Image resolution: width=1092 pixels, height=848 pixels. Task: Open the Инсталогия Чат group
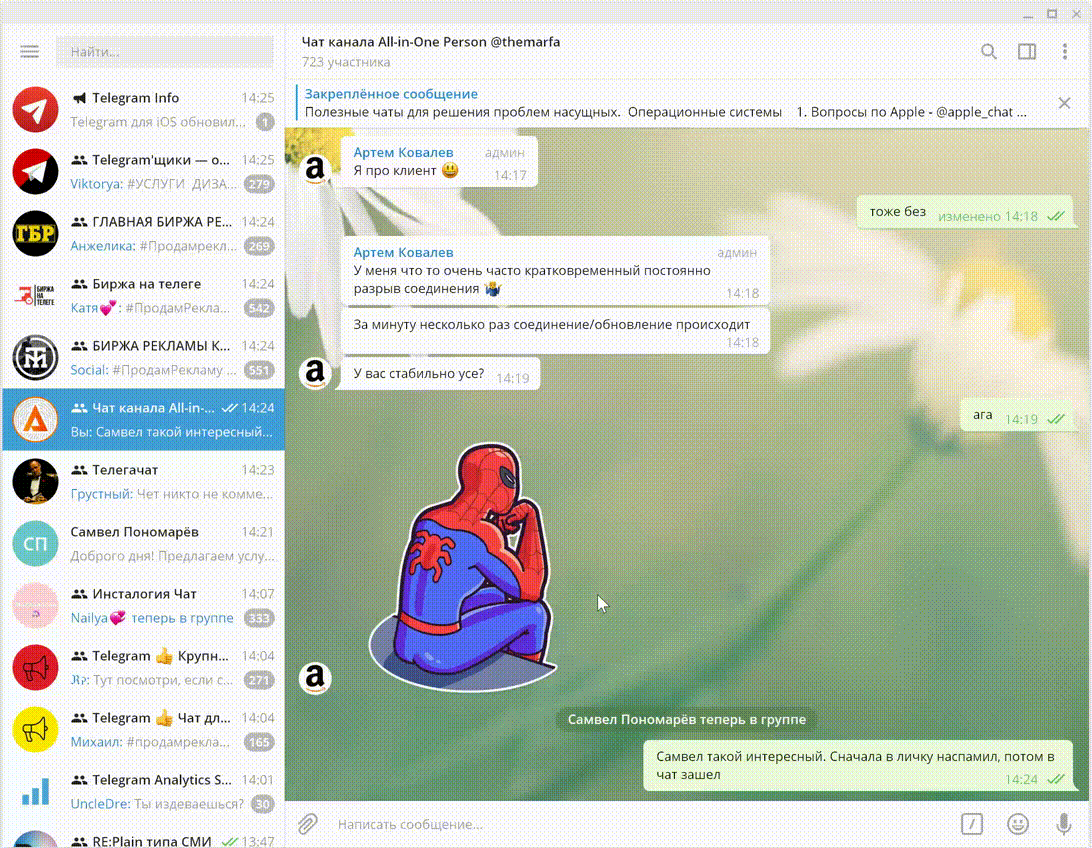point(143,605)
